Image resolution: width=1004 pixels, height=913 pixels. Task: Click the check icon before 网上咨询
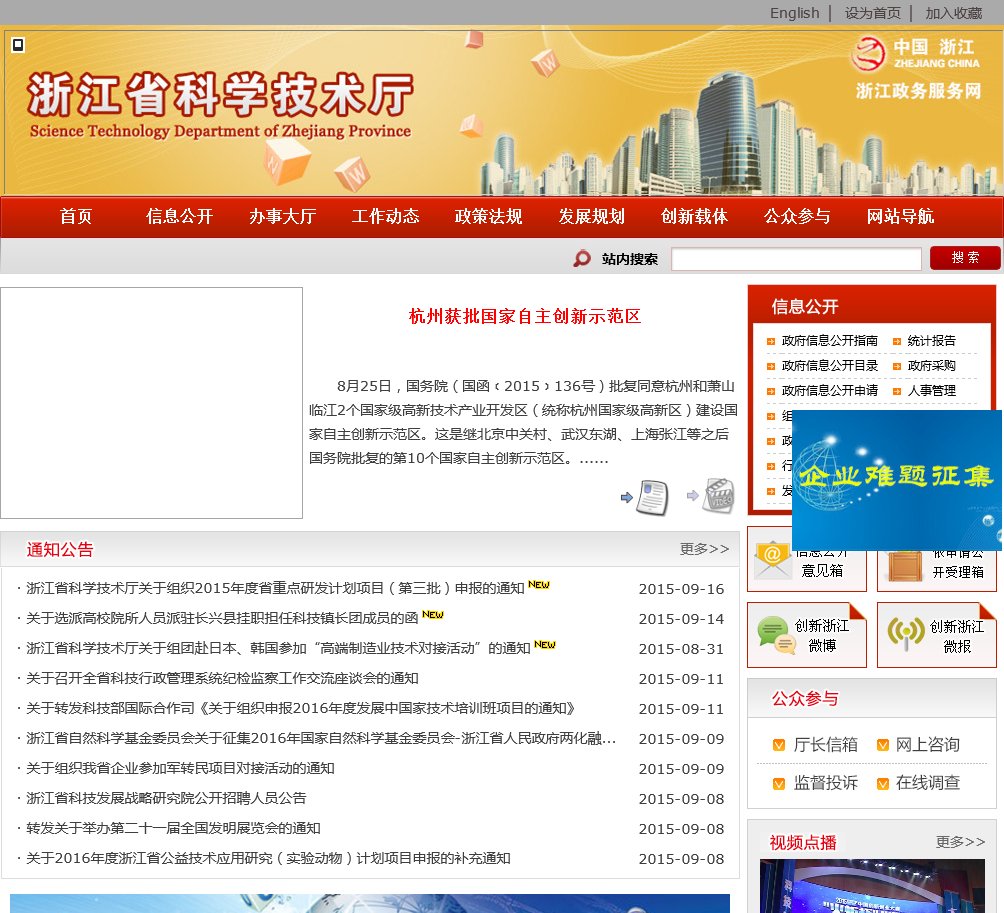pos(882,745)
